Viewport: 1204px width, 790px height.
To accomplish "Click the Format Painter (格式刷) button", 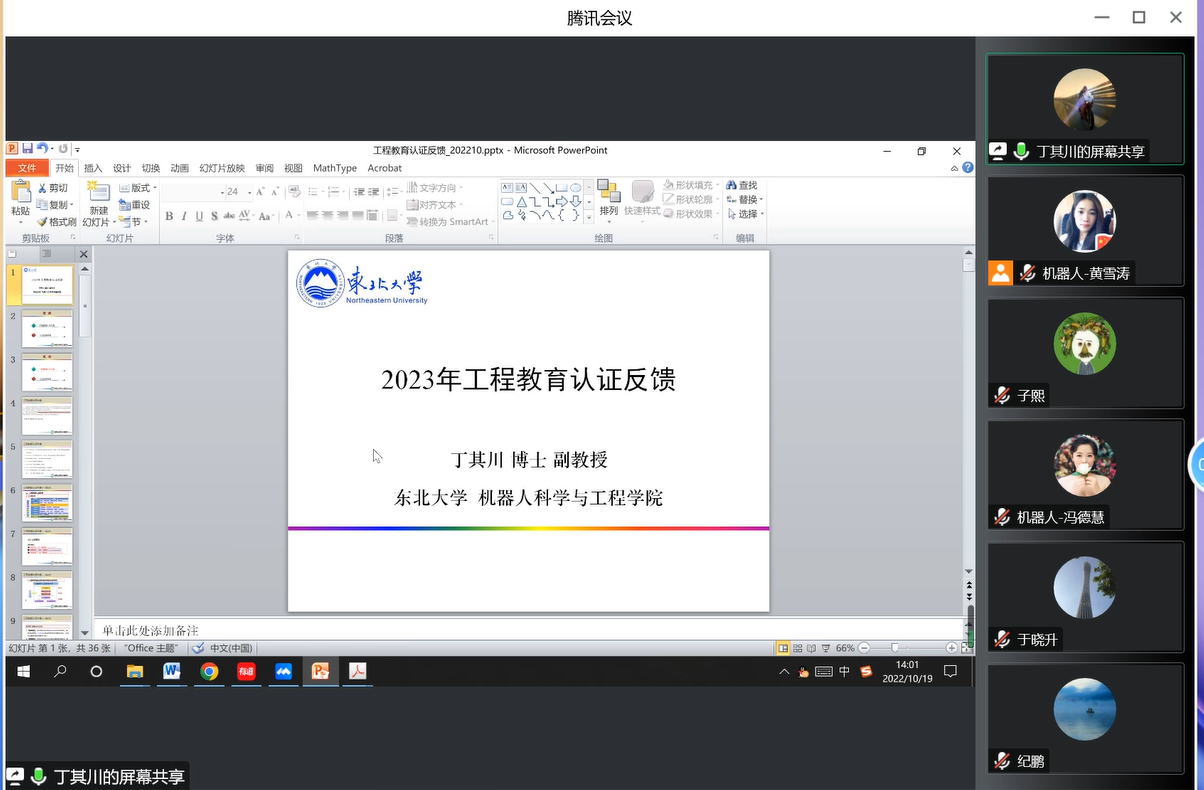I will 57,222.
